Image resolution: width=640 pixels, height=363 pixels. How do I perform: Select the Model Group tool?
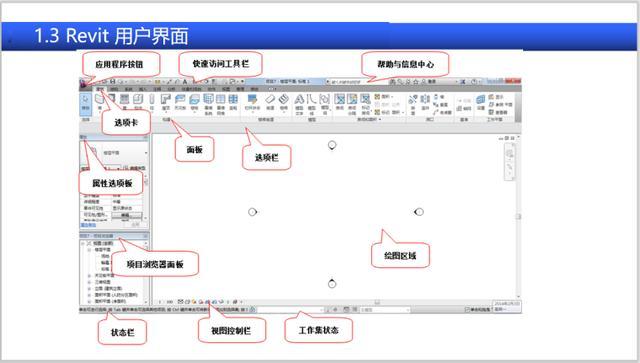tap(325, 104)
